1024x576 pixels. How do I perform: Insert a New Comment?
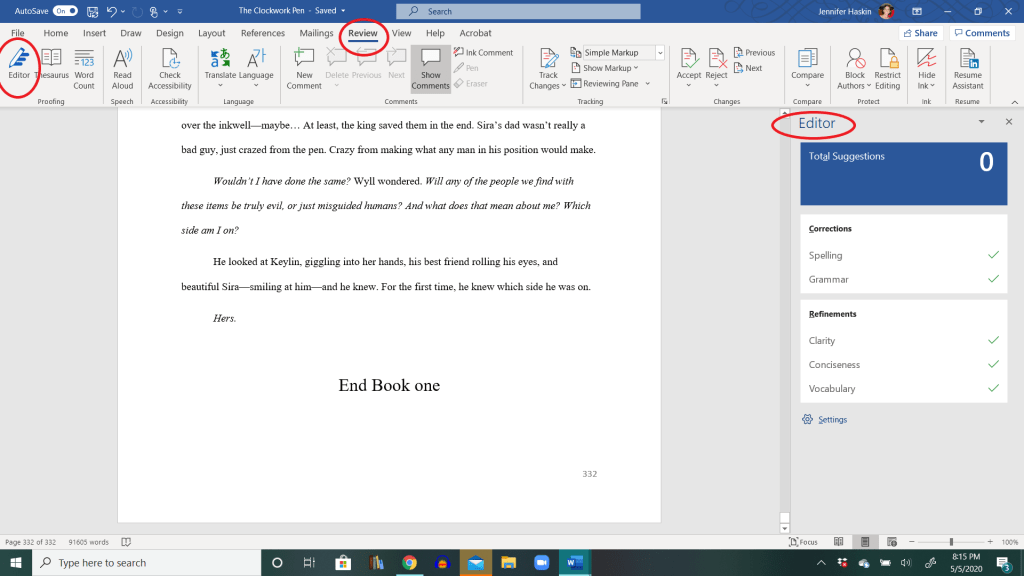[x=304, y=66]
